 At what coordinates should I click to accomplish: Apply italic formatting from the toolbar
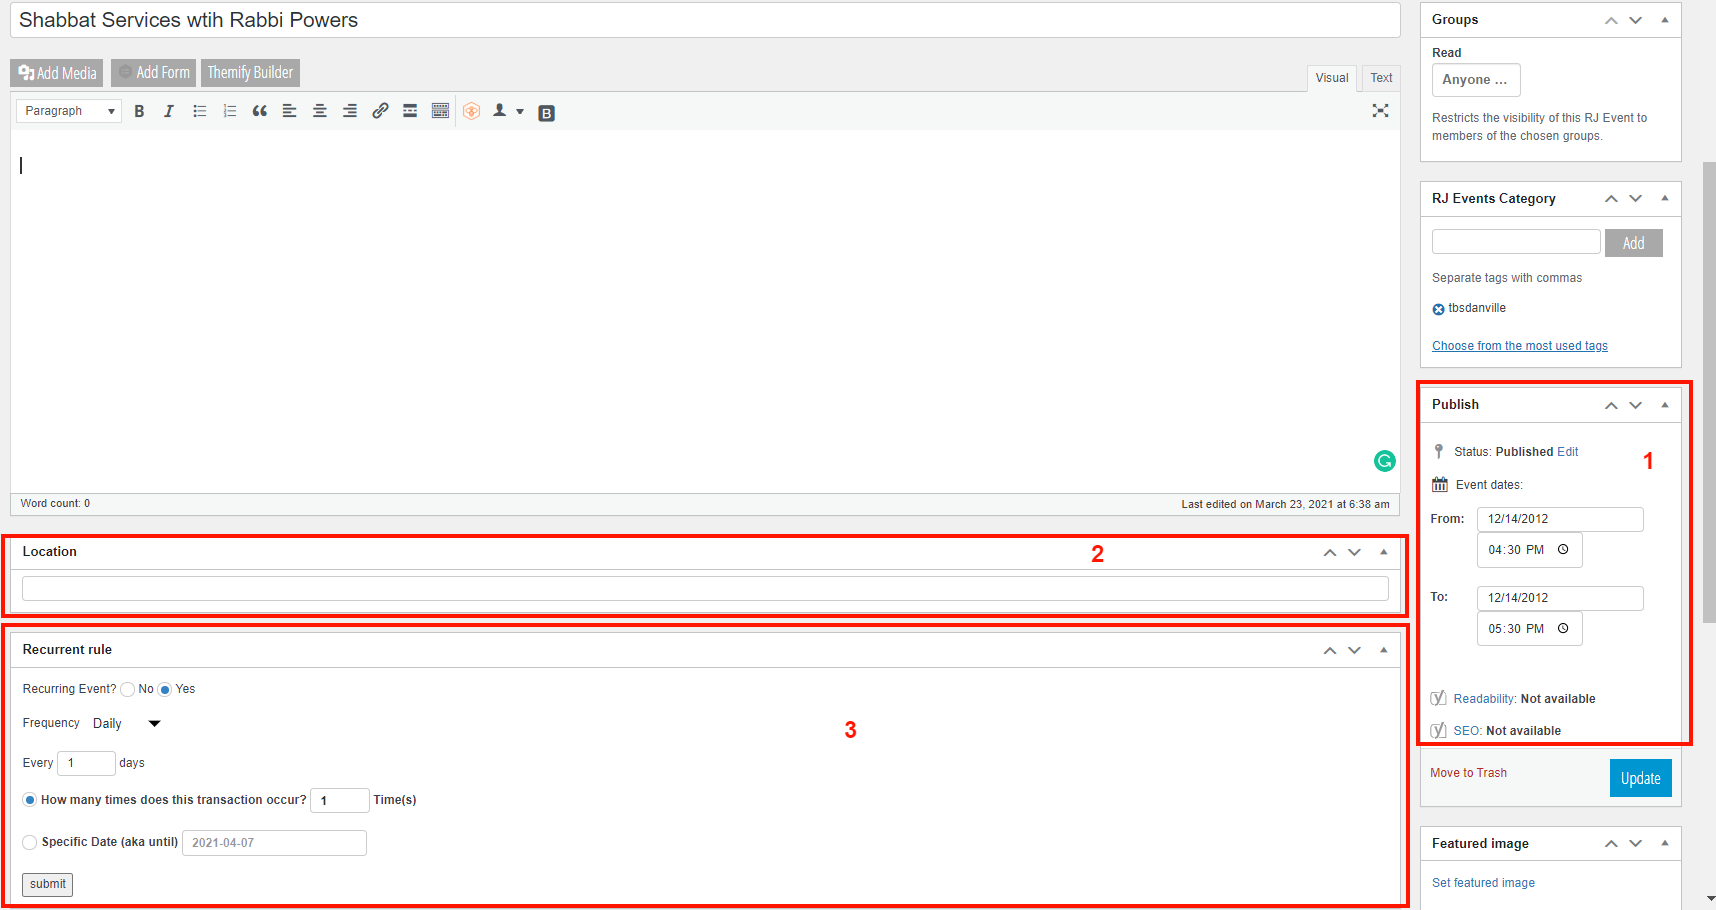tap(169, 111)
